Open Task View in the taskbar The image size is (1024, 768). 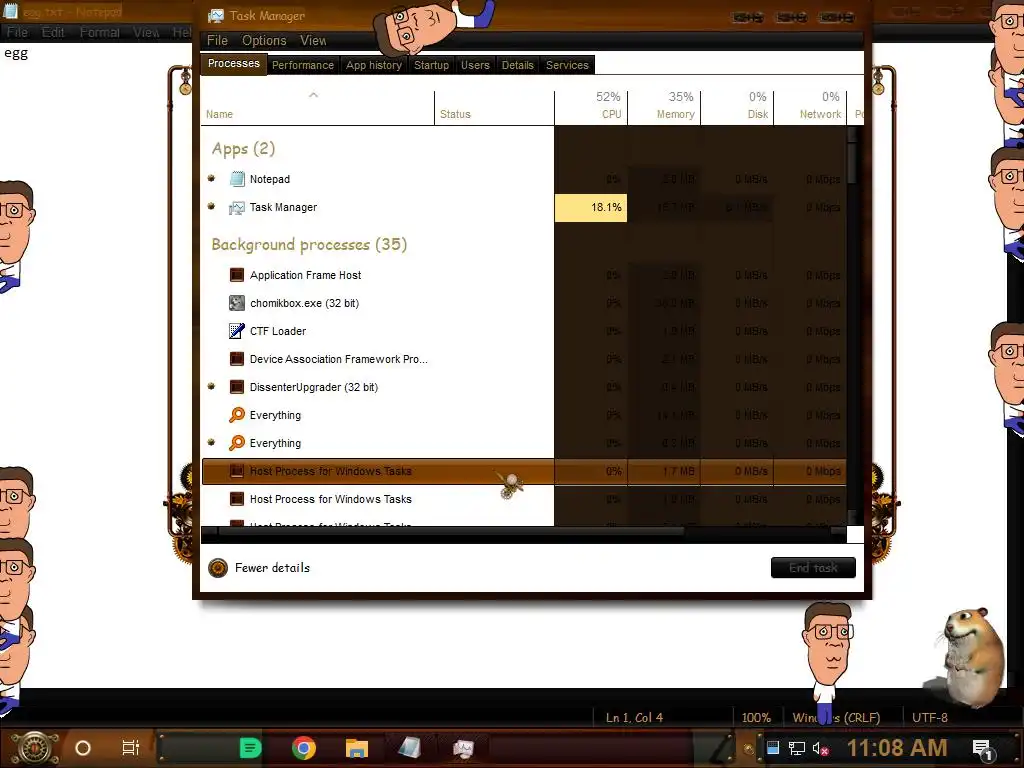131,748
